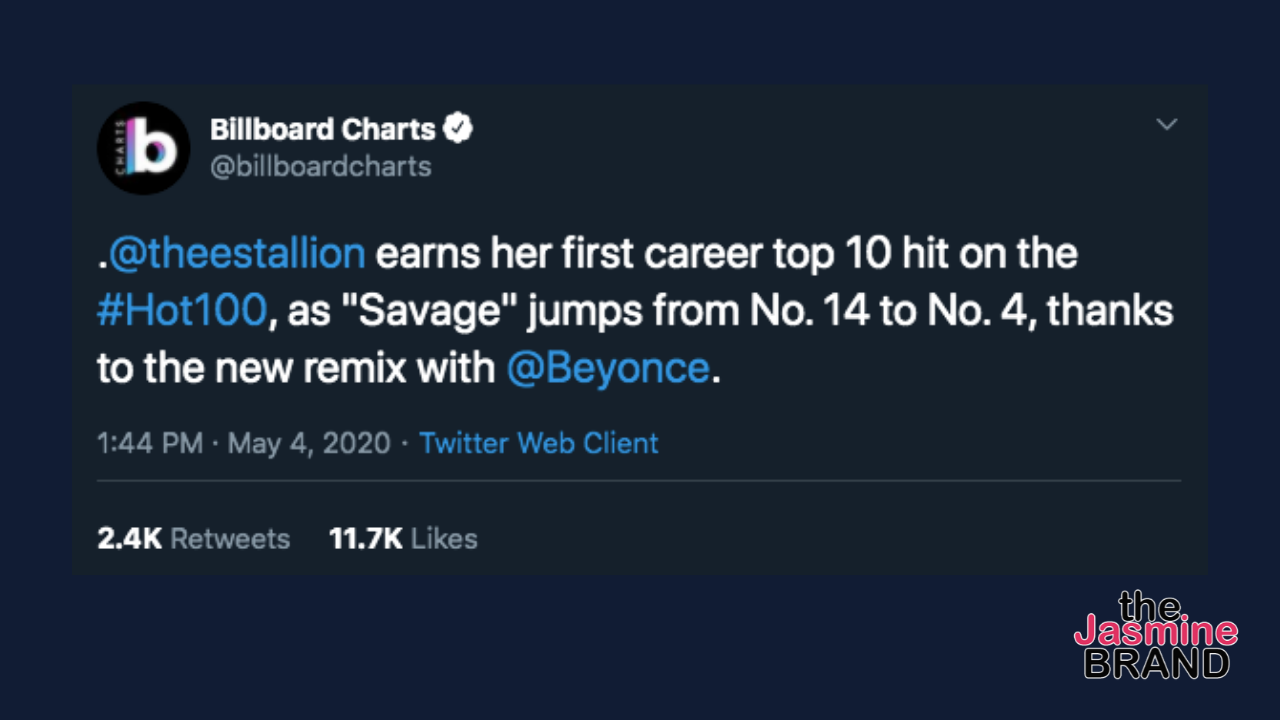Click the blue verified badge icon
The width and height of the screenshot is (1280, 720).
(x=458, y=129)
